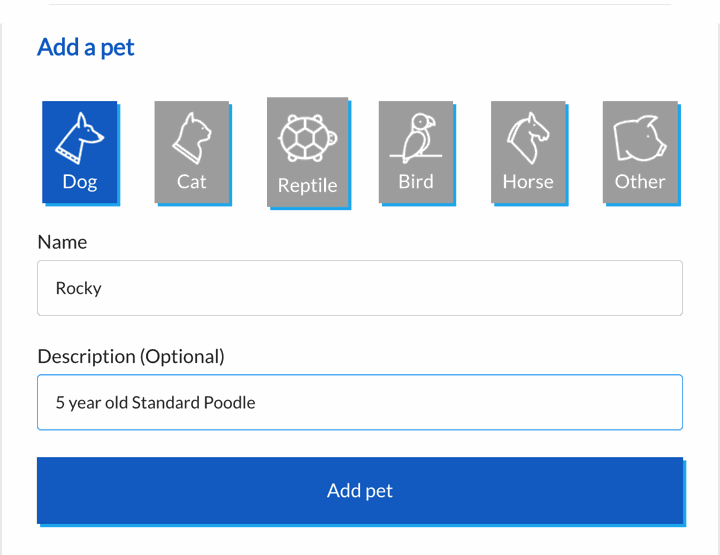
Task: Click the 'Reptile' text label
Action: (x=308, y=186)
